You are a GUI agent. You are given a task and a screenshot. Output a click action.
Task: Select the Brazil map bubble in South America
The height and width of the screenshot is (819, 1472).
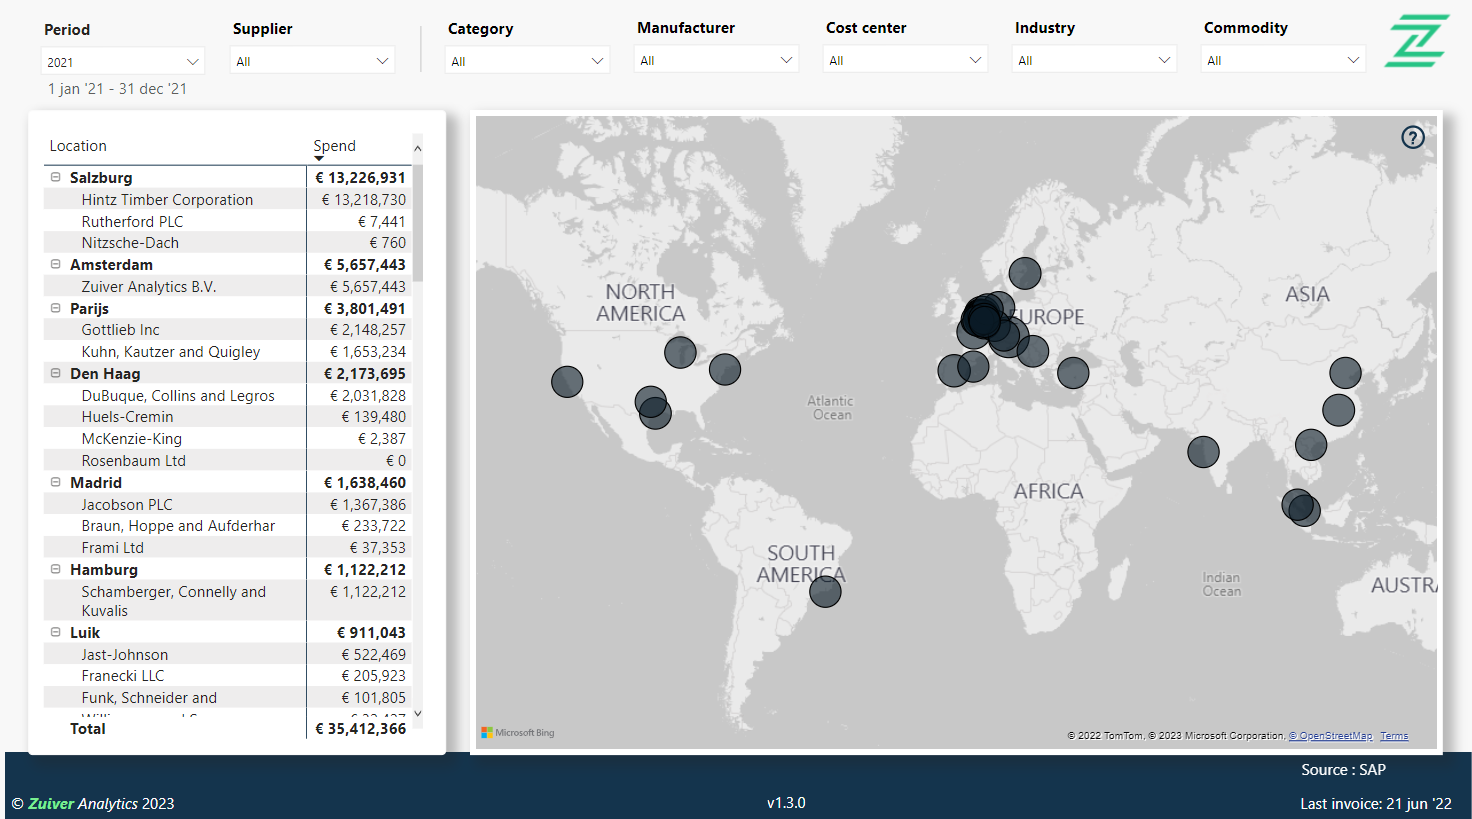825,591
